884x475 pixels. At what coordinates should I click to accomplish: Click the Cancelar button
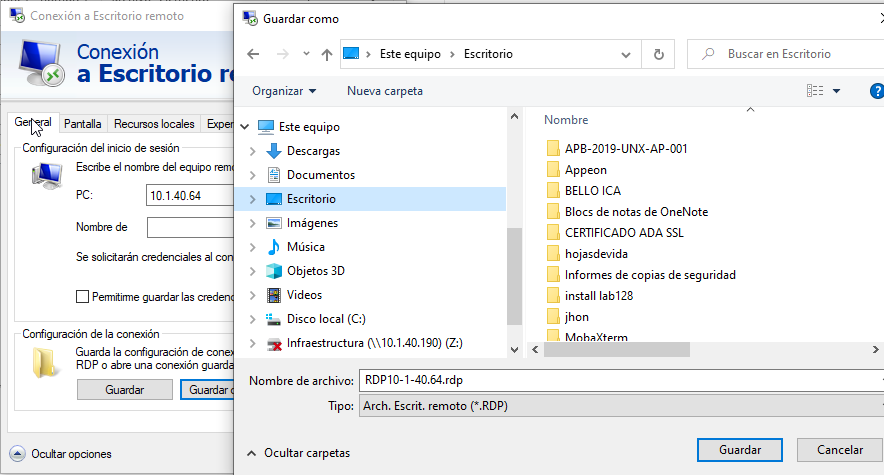pyautogui.click(x=839, y=450)
